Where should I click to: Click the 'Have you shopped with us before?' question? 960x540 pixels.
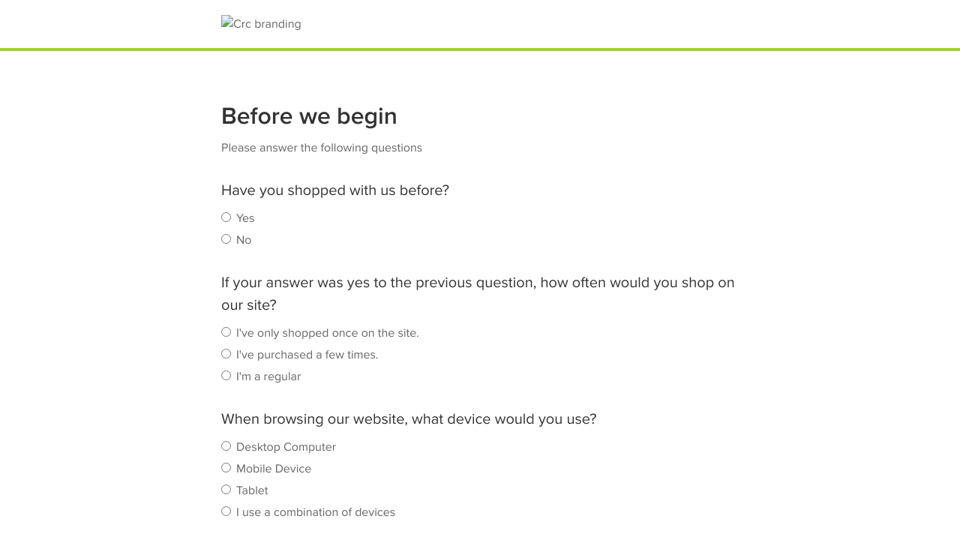[x=335, y=190]
